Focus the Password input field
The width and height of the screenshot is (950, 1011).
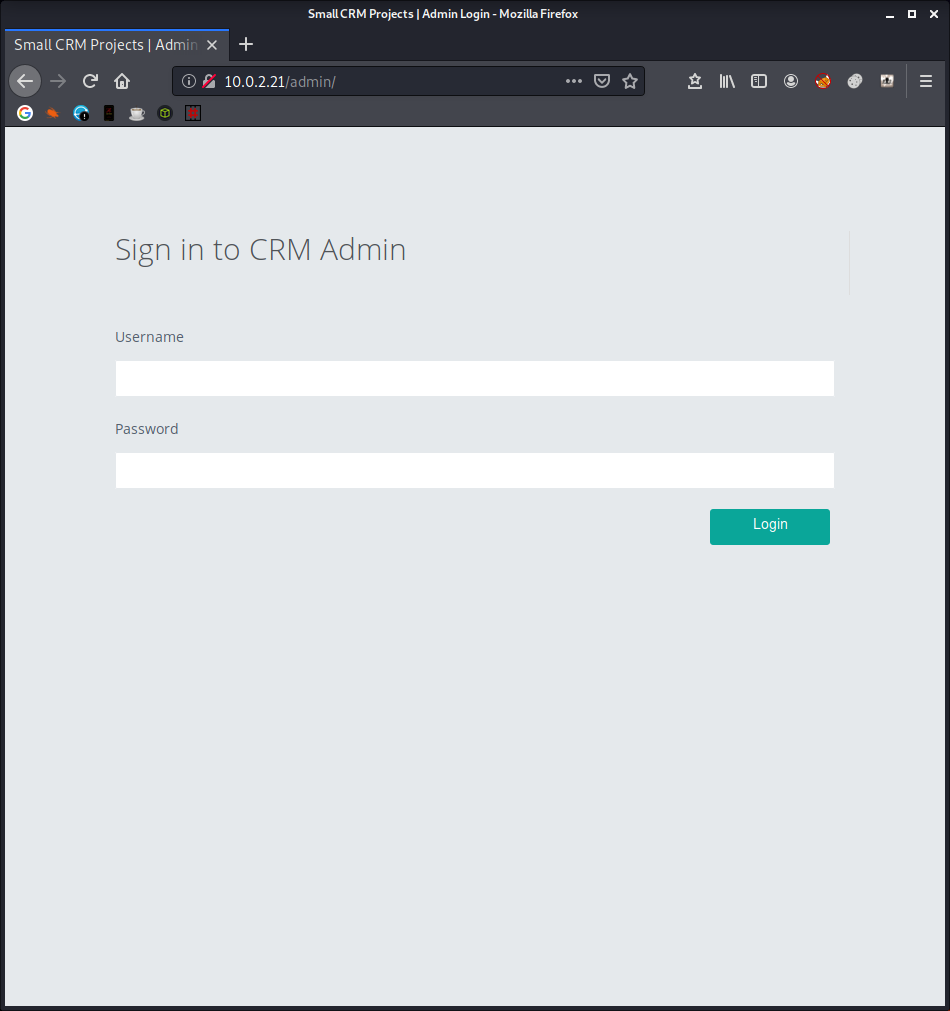pyautogui.click(x=474, y=470)
